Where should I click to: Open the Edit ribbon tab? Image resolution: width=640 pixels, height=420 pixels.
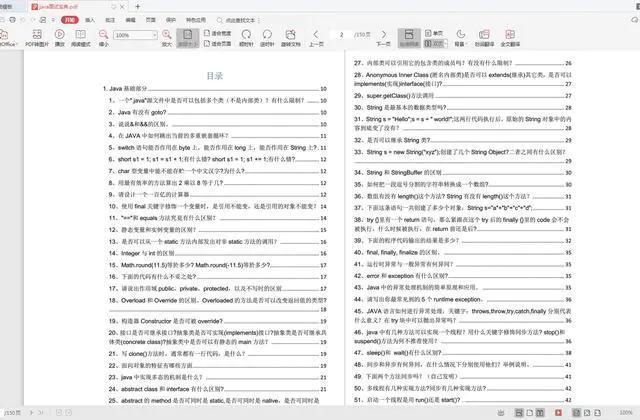[131, 20]
